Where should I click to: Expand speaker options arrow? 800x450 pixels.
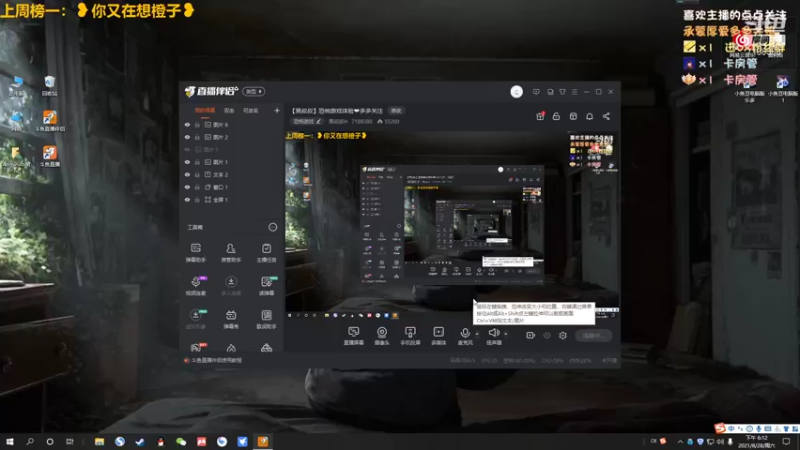point(506,334)
